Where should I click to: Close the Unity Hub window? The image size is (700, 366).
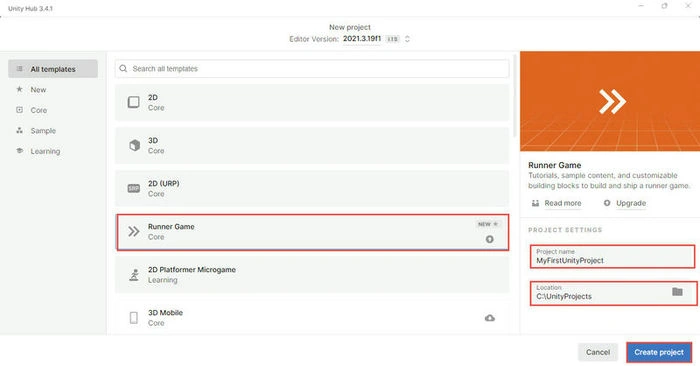[688, 6]
